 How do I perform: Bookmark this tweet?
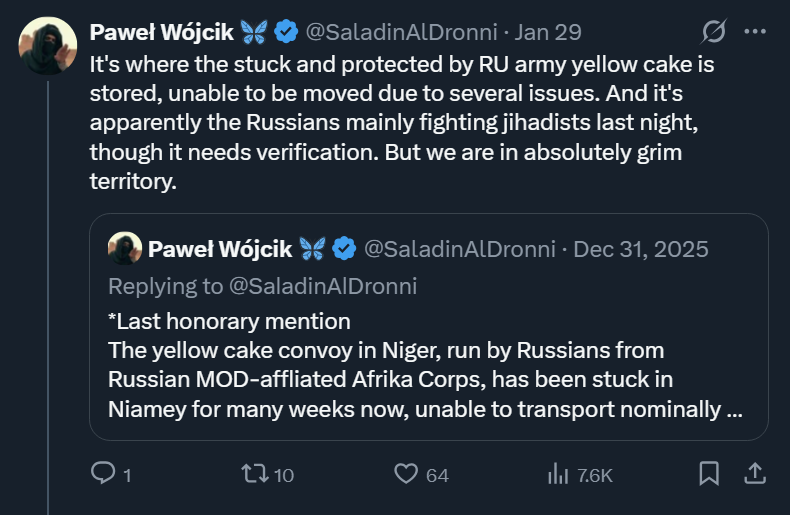point(709,473)
